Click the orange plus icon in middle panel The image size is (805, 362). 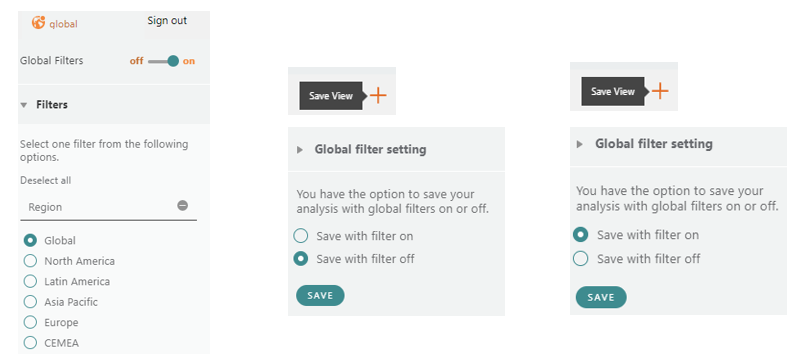pyautogui.click(x=378, y=96)
